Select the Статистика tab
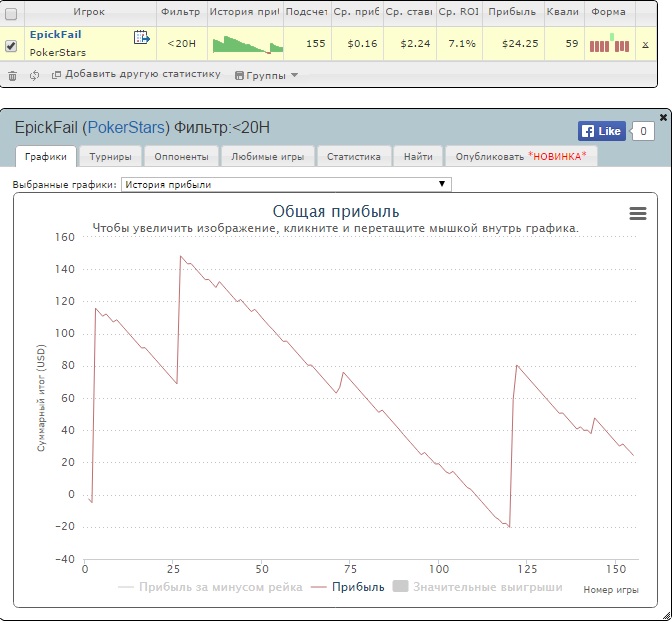This screenshot has height=623, width=672. [x=354, y=156]
